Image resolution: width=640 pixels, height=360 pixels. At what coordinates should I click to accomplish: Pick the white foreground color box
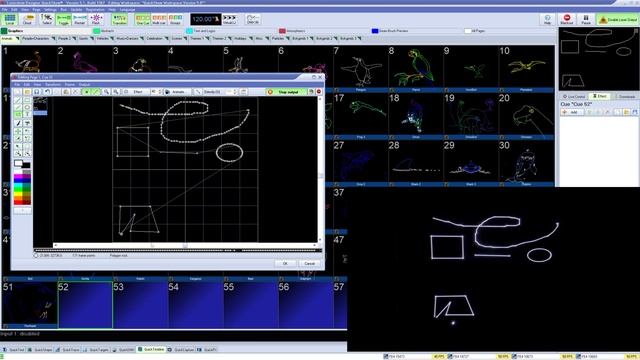point(18,163)
